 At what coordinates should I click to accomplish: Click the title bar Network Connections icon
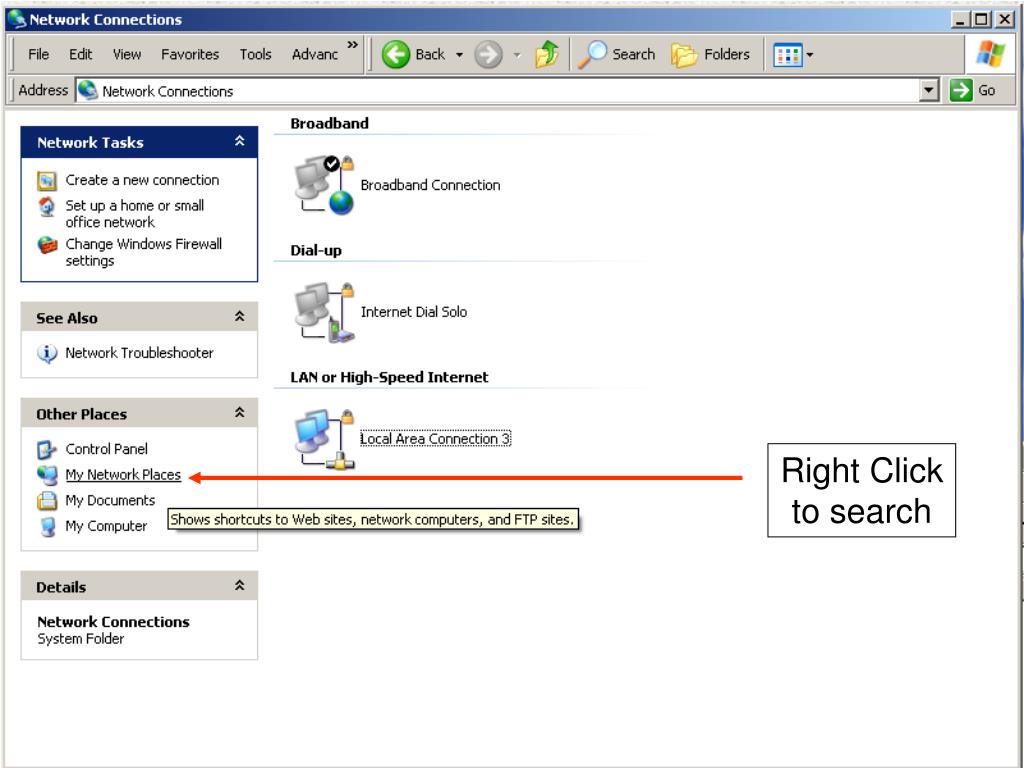tap(16, 19)
